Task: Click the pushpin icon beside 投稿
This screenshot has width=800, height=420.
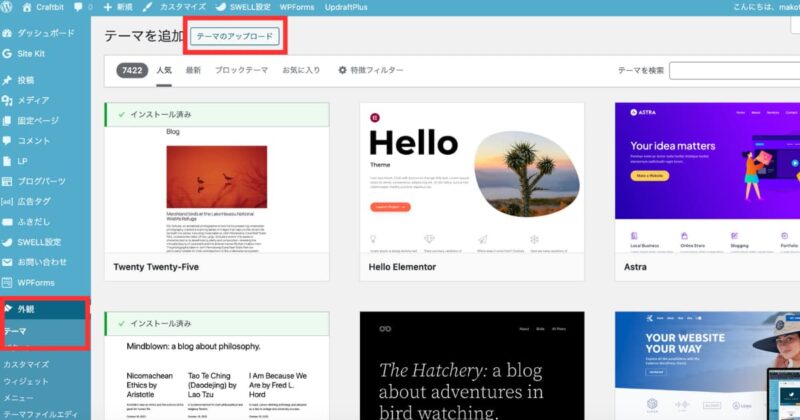Action: pos(7,80)
